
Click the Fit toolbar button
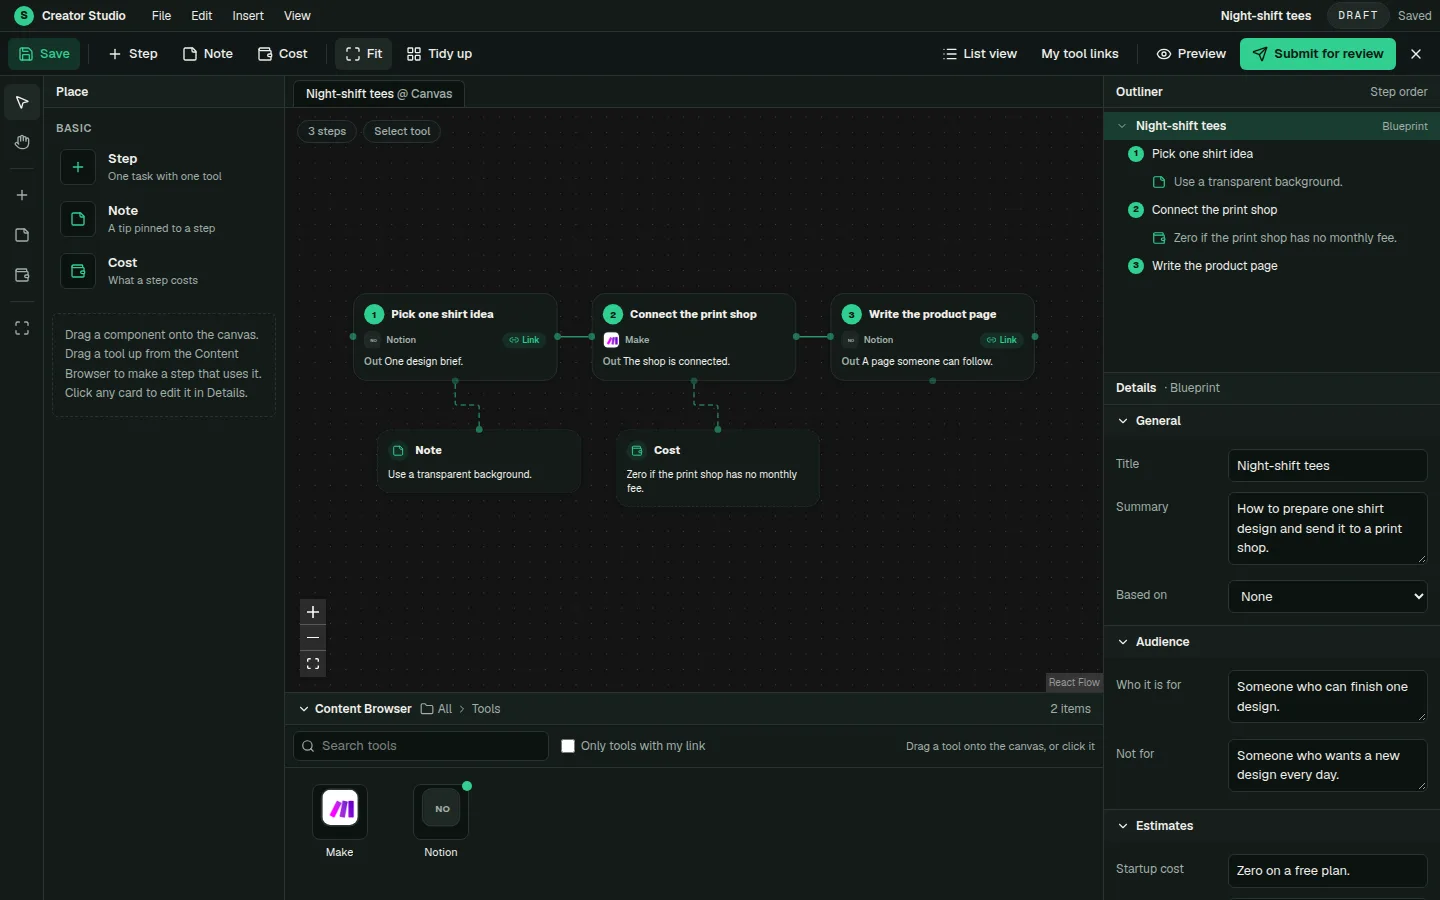[x=364, y=54]
